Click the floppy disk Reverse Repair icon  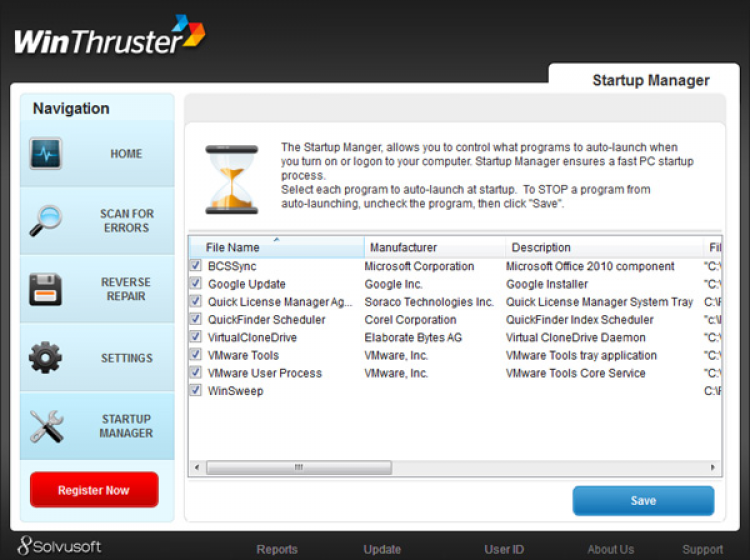pos(45,289)
